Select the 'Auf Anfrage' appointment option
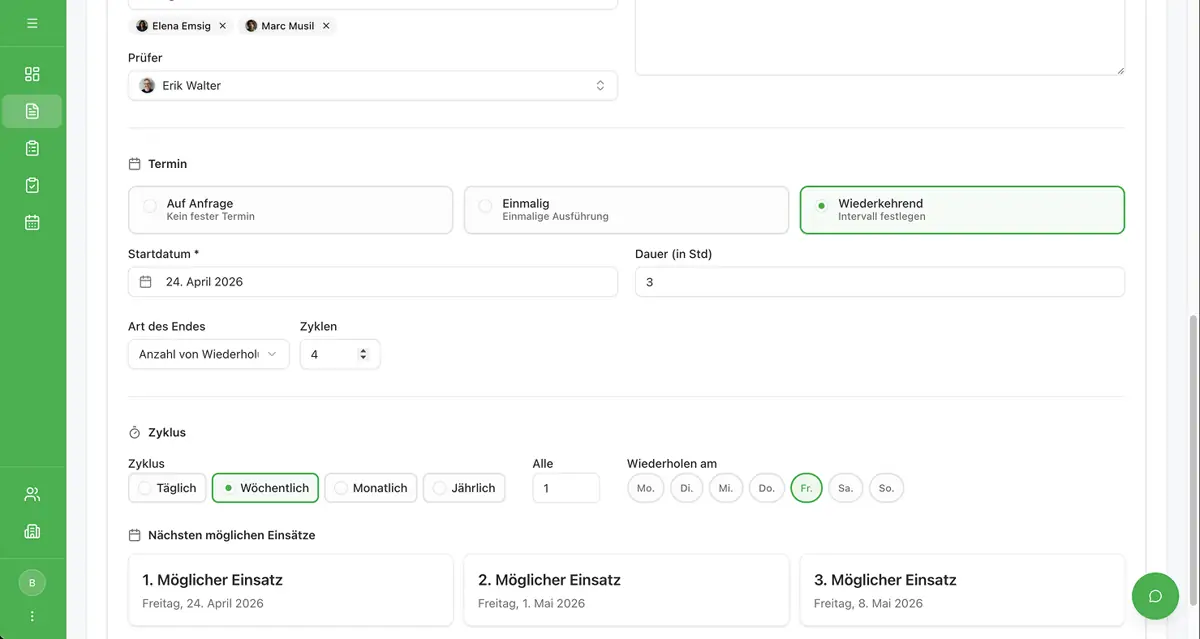 coord(290,209)
